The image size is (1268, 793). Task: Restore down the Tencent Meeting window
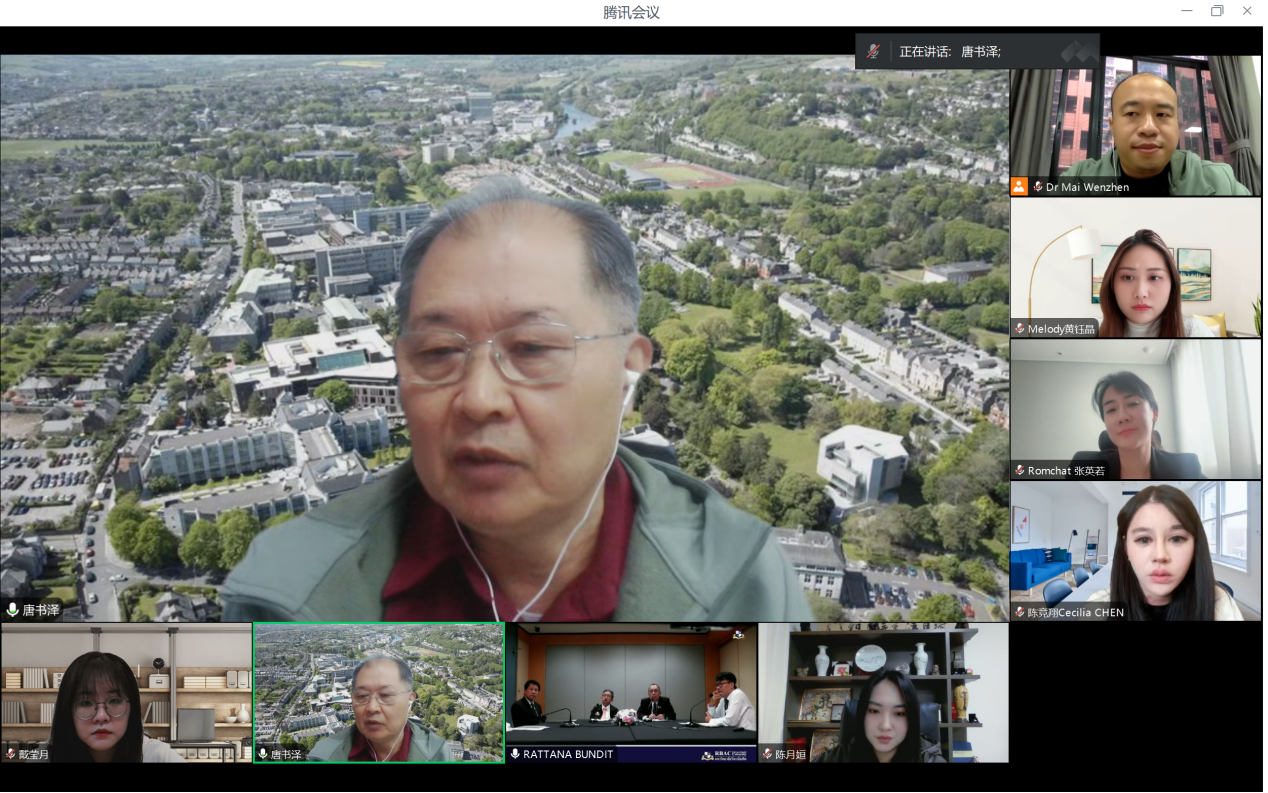[1217, 11]
